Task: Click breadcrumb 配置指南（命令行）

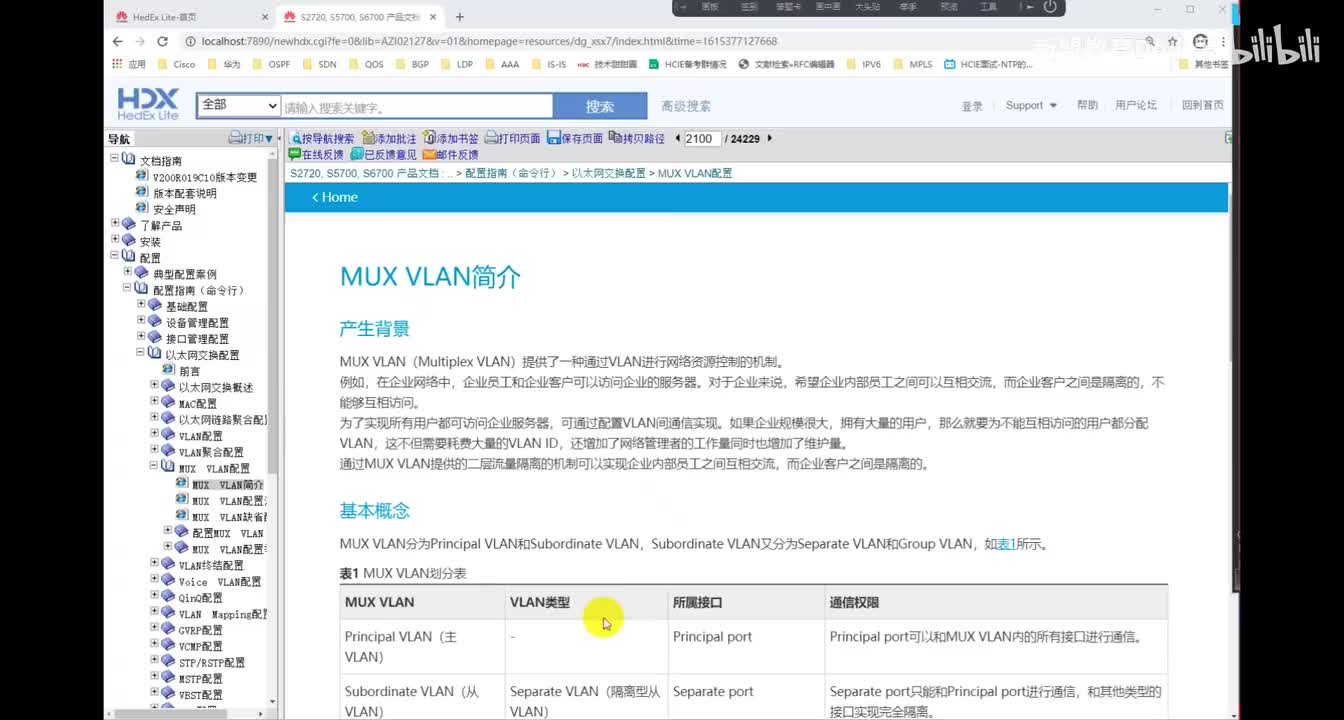Action: (511, 173)
